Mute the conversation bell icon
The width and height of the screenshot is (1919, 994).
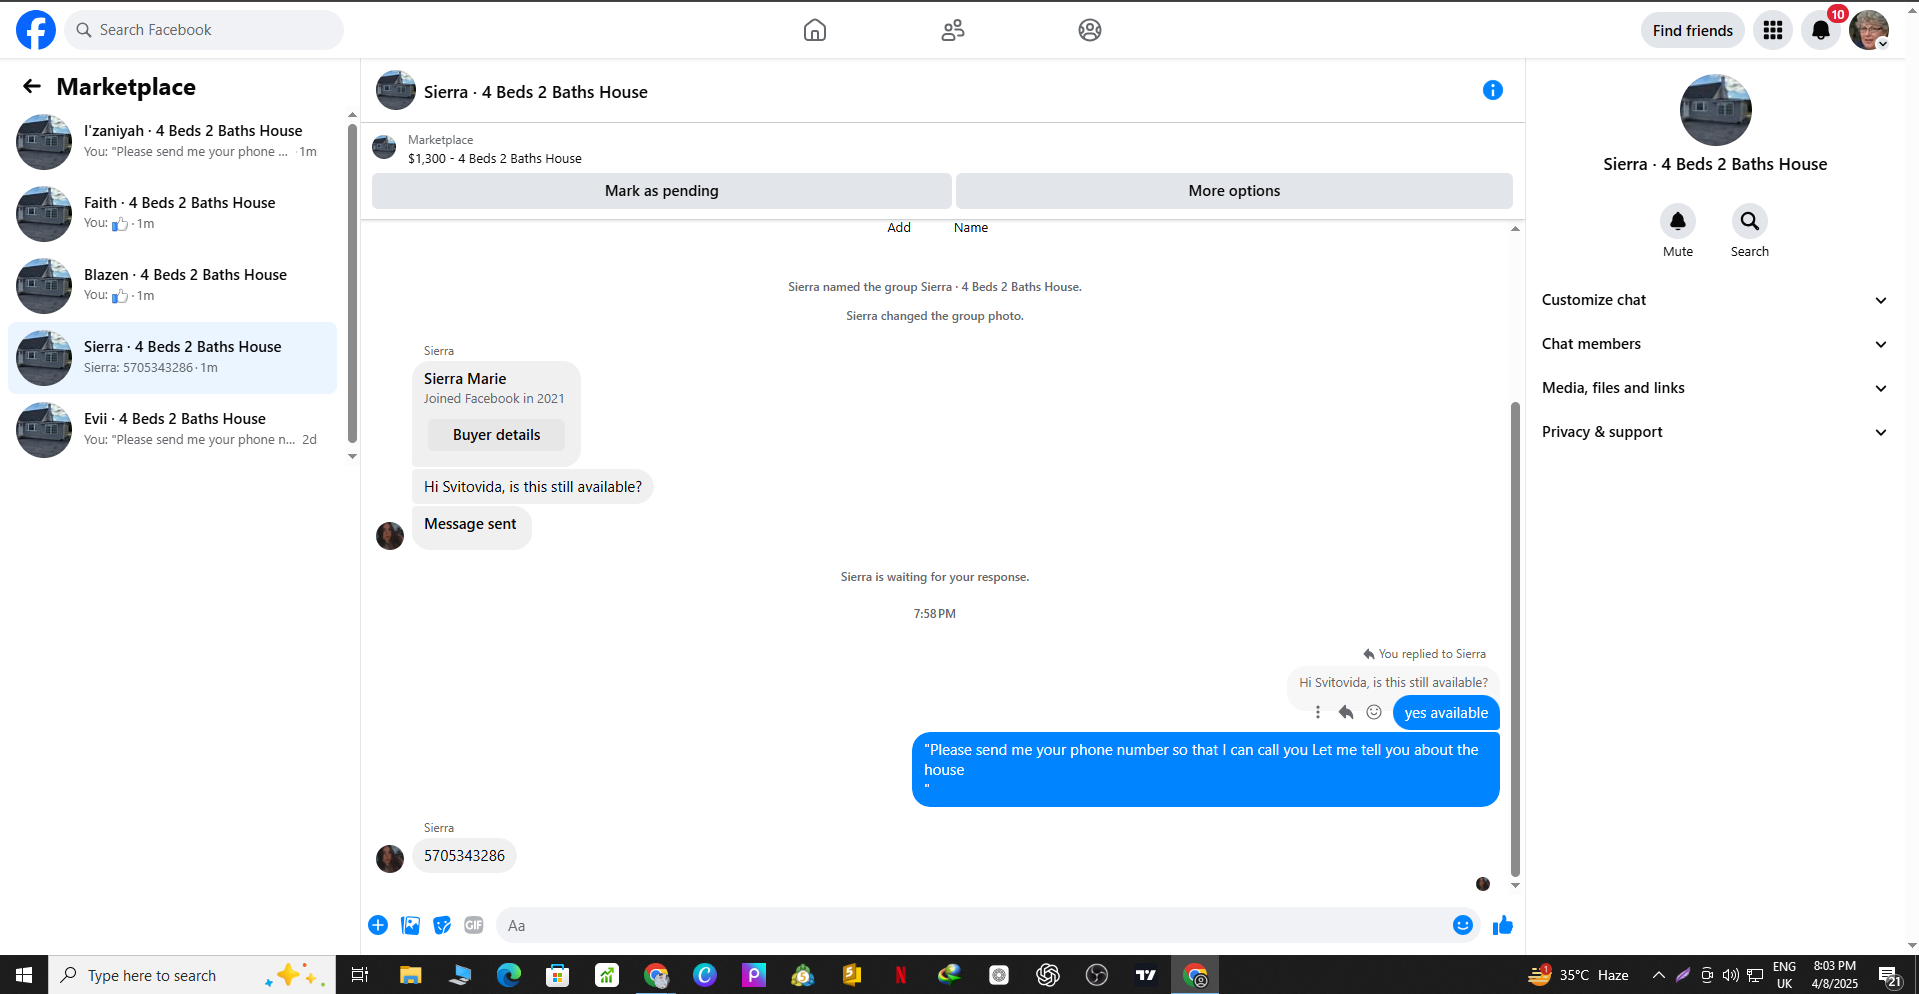coord(1678,221)
